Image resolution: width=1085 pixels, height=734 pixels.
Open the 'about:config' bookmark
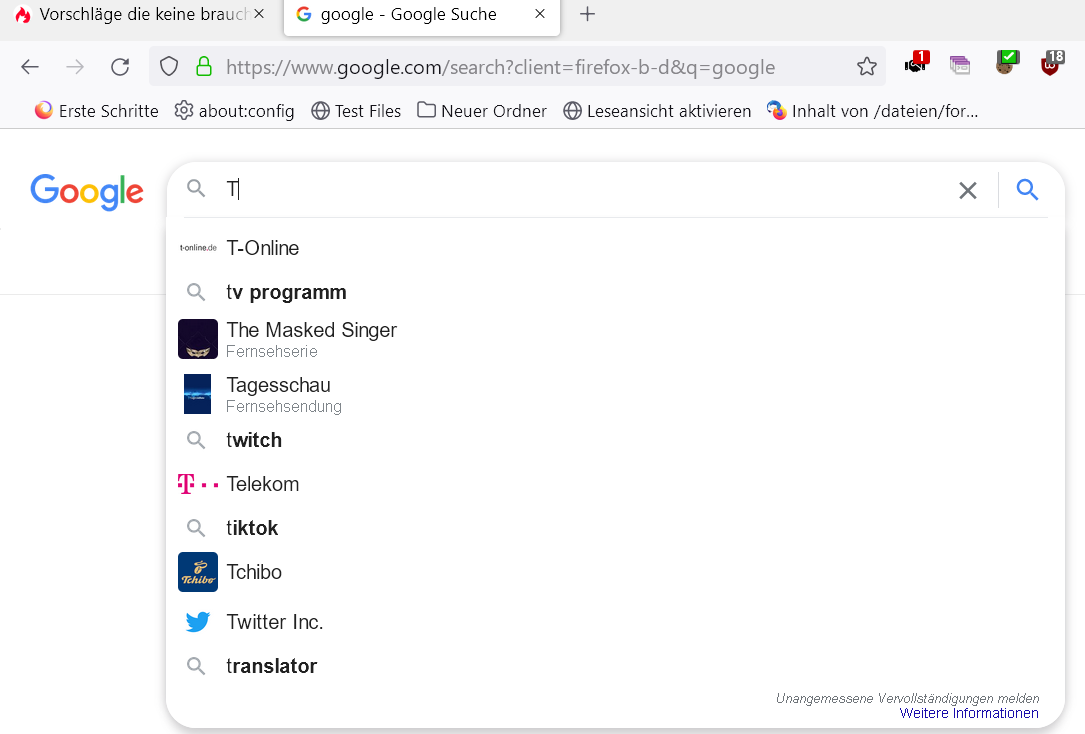pos(235,111)
